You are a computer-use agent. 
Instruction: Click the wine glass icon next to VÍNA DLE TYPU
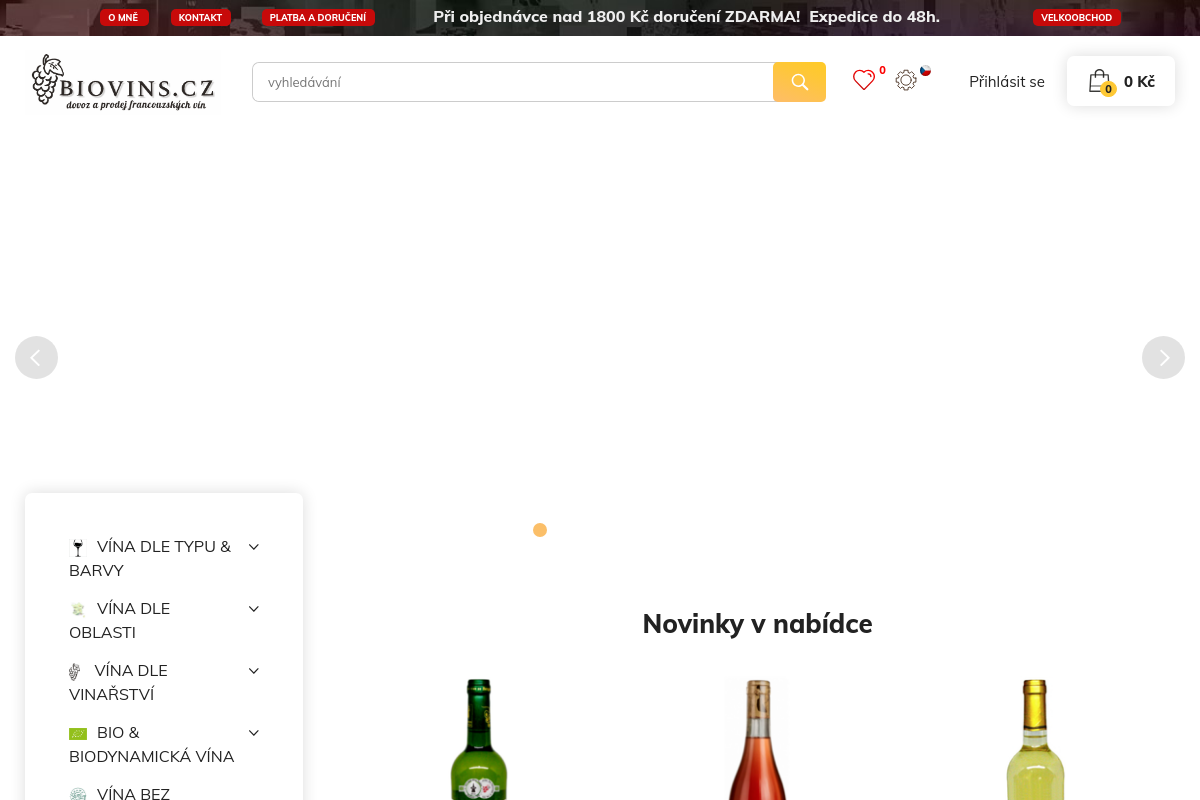[78, 546]
